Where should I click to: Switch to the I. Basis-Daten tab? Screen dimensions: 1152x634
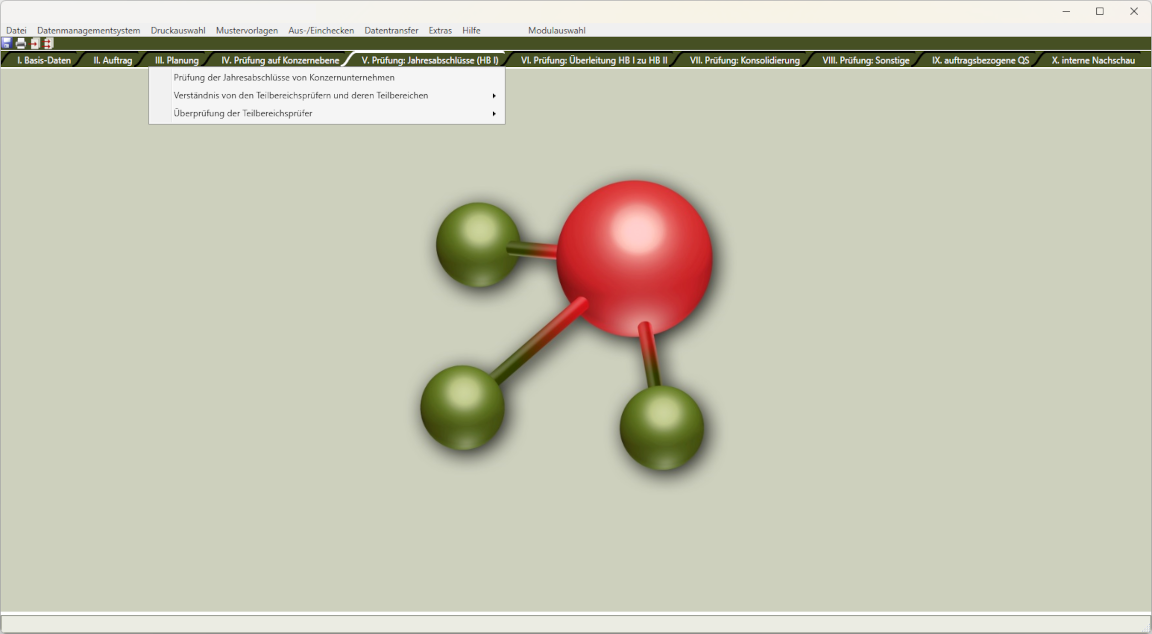tap(44, 60)
